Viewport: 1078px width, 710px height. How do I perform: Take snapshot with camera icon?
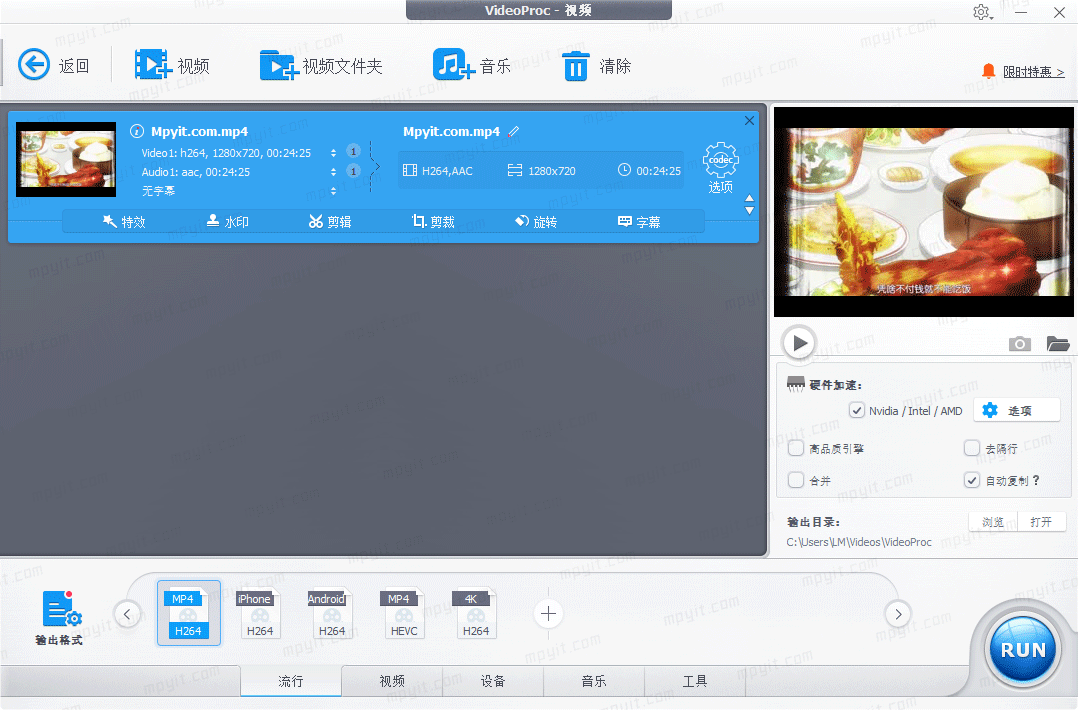tap(1020, 344)
